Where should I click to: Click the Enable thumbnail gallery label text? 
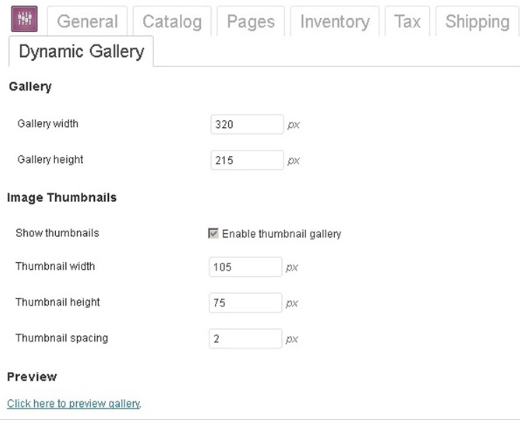point(282,234)
